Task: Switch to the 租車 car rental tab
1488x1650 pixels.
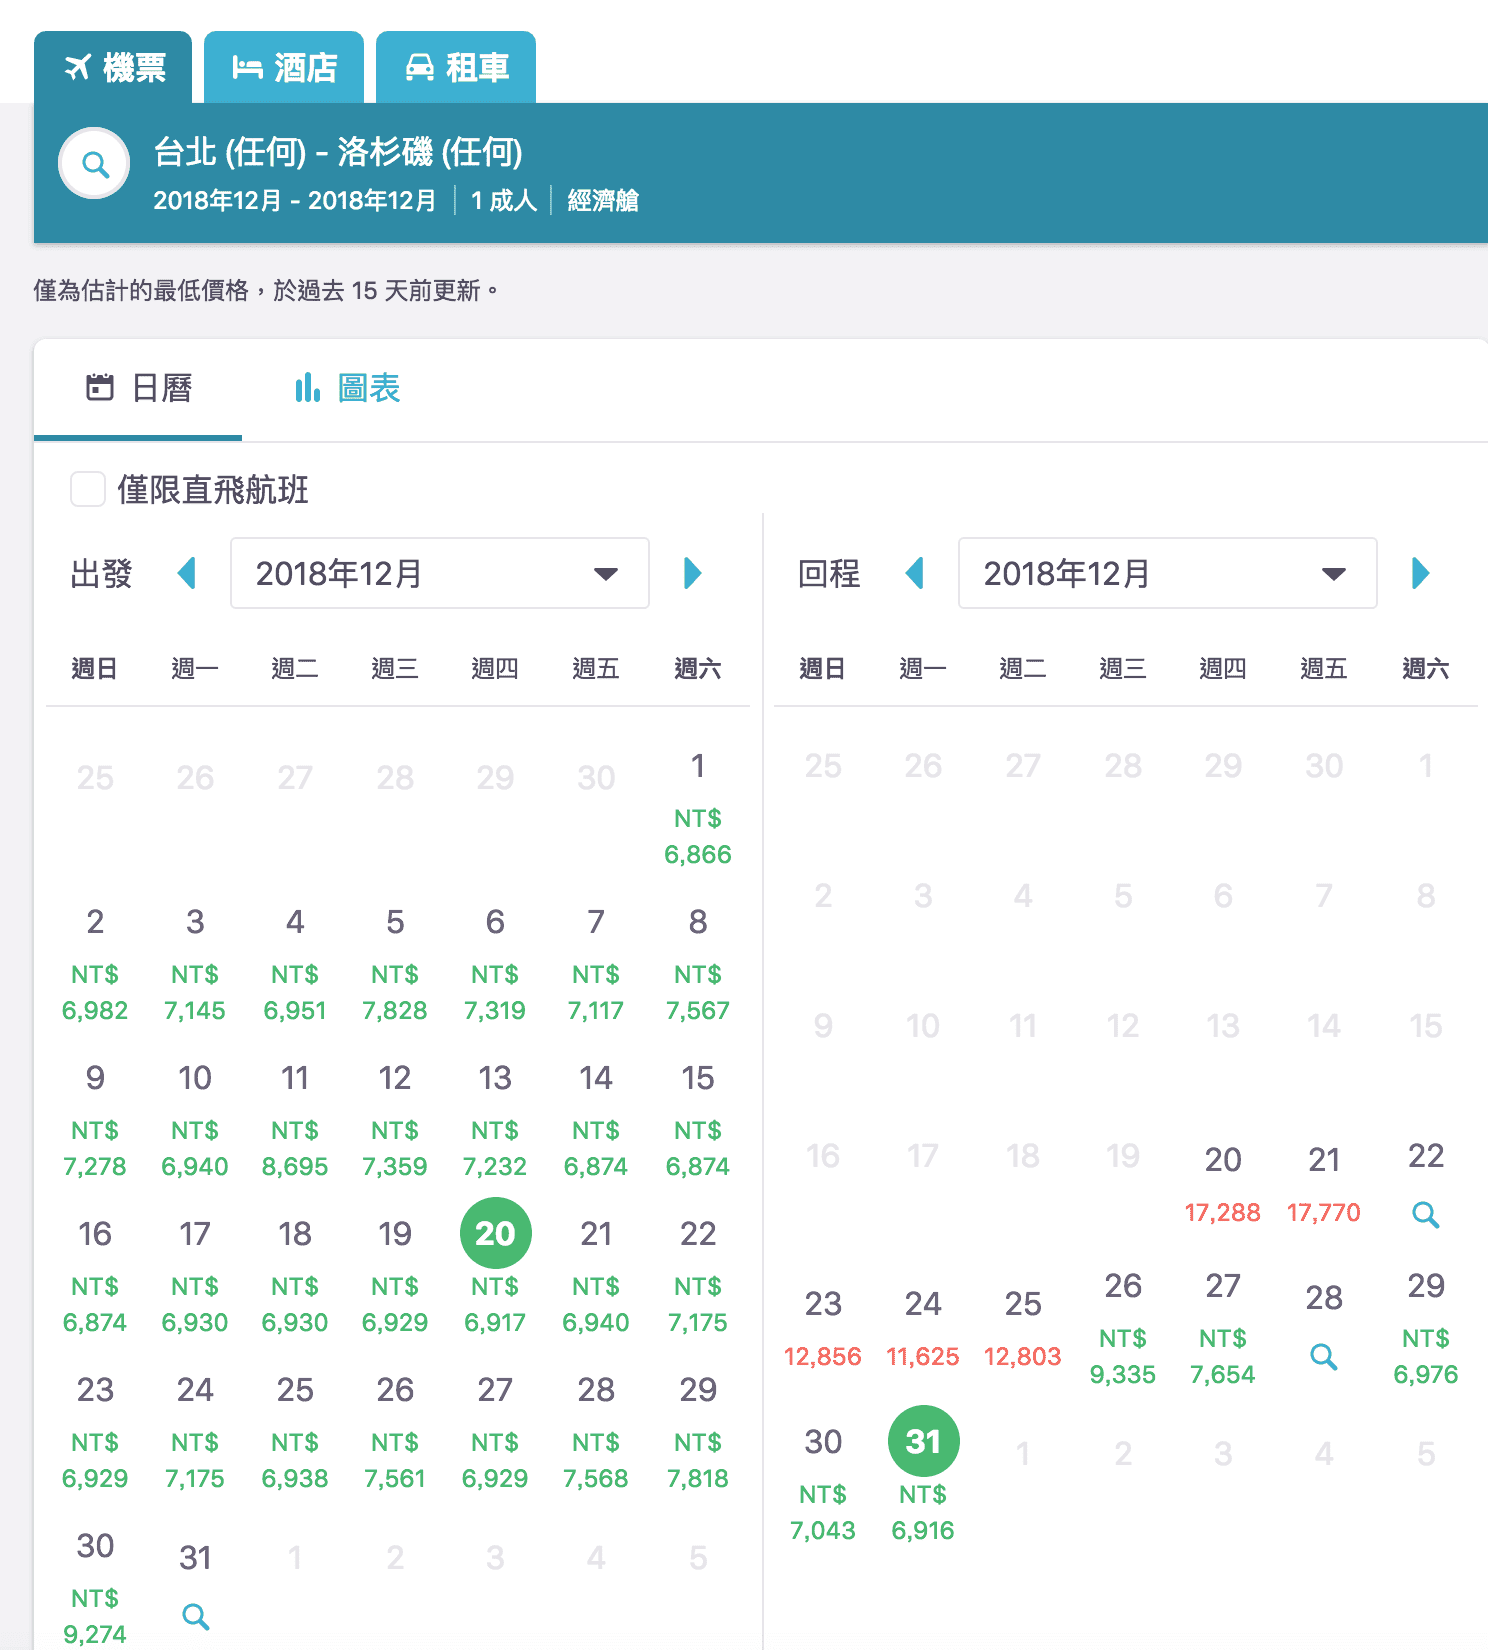Action: click(456, 67)
